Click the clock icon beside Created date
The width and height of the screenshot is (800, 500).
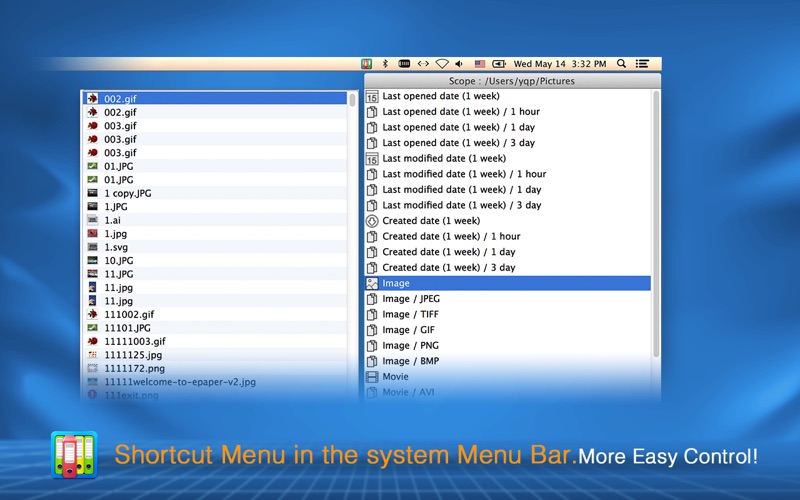372,221
